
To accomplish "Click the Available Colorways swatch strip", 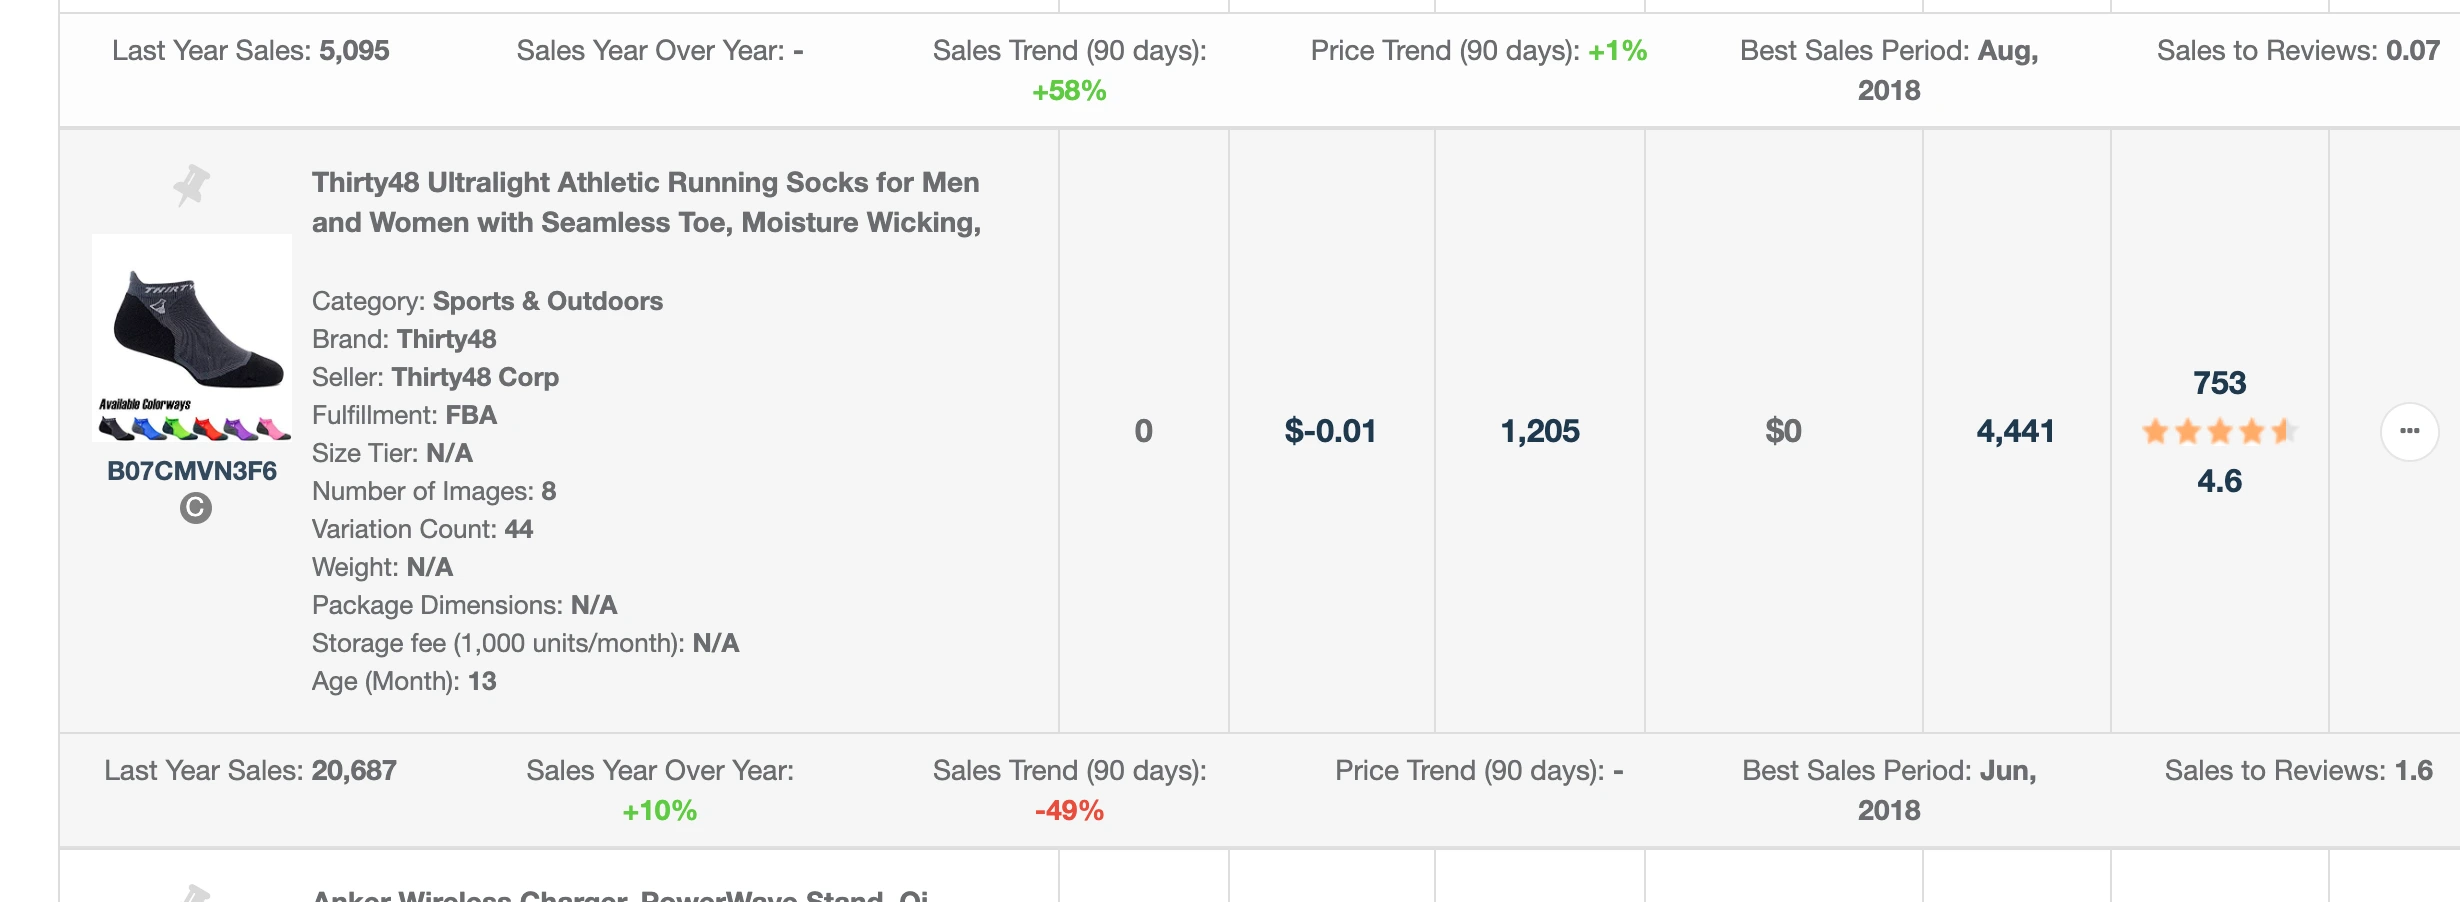I will tap(193, 428).
